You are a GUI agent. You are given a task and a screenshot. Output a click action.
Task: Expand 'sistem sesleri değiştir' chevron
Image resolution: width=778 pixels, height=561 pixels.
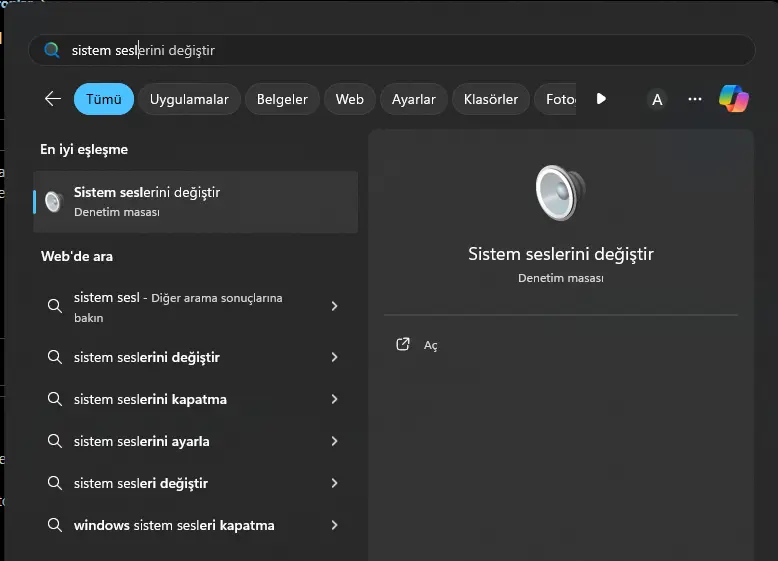tap(334, 483)
